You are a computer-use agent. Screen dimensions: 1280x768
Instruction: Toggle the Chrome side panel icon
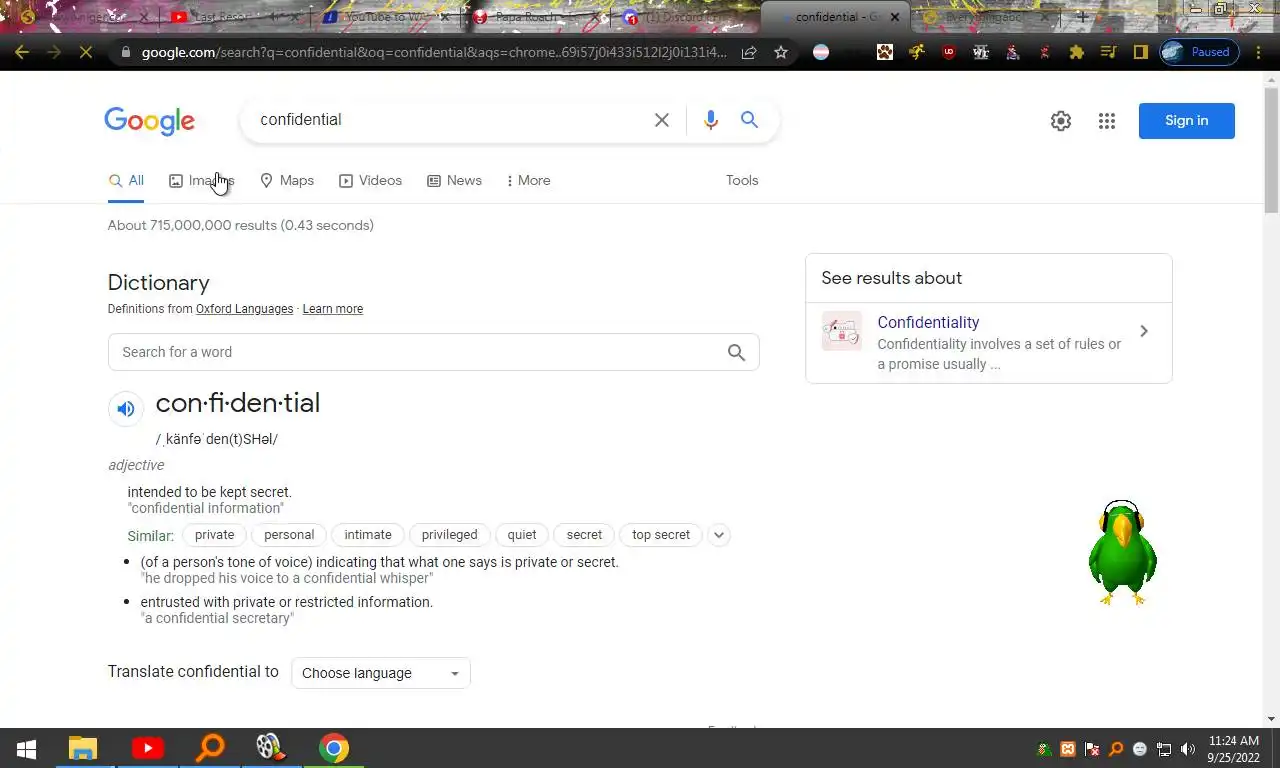[1140, 52]
